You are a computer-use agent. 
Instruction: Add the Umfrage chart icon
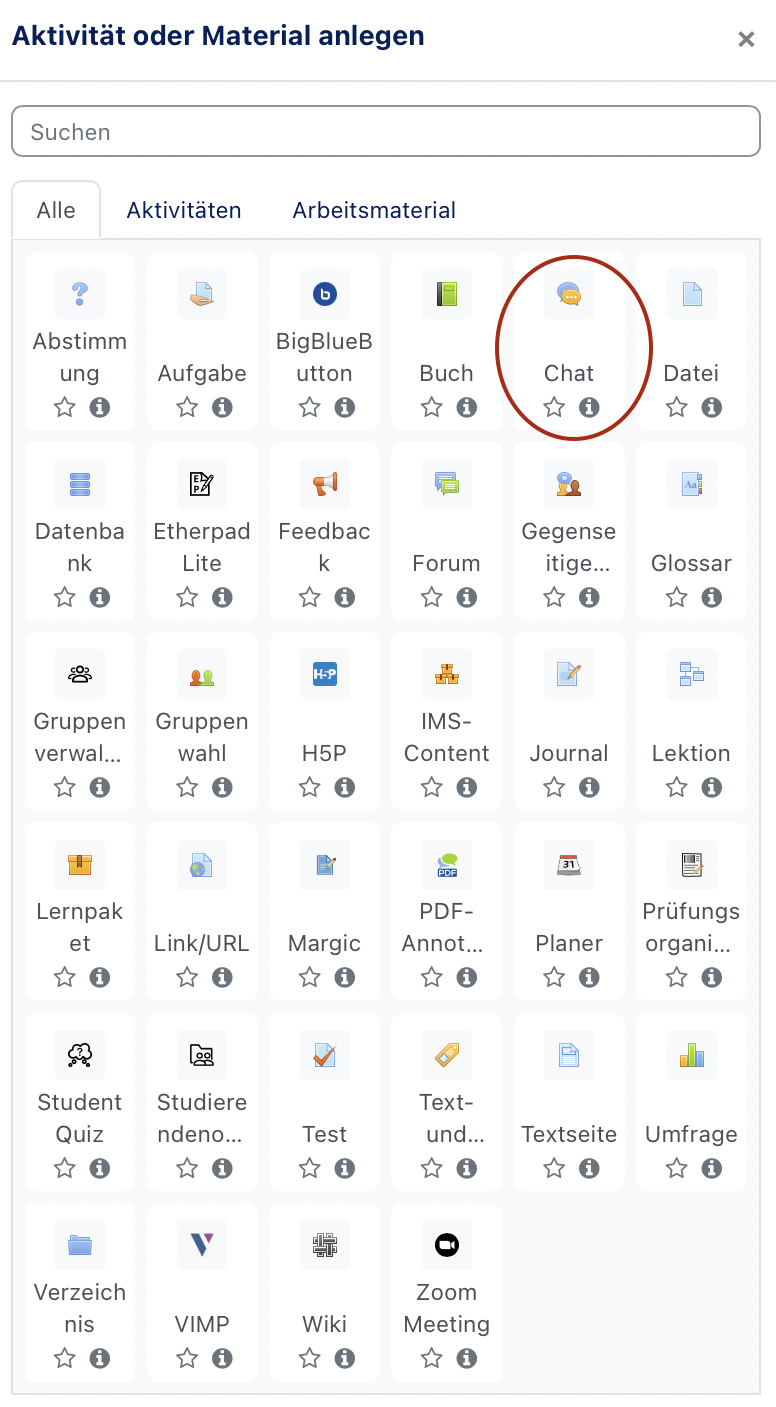click(691, 1054)
